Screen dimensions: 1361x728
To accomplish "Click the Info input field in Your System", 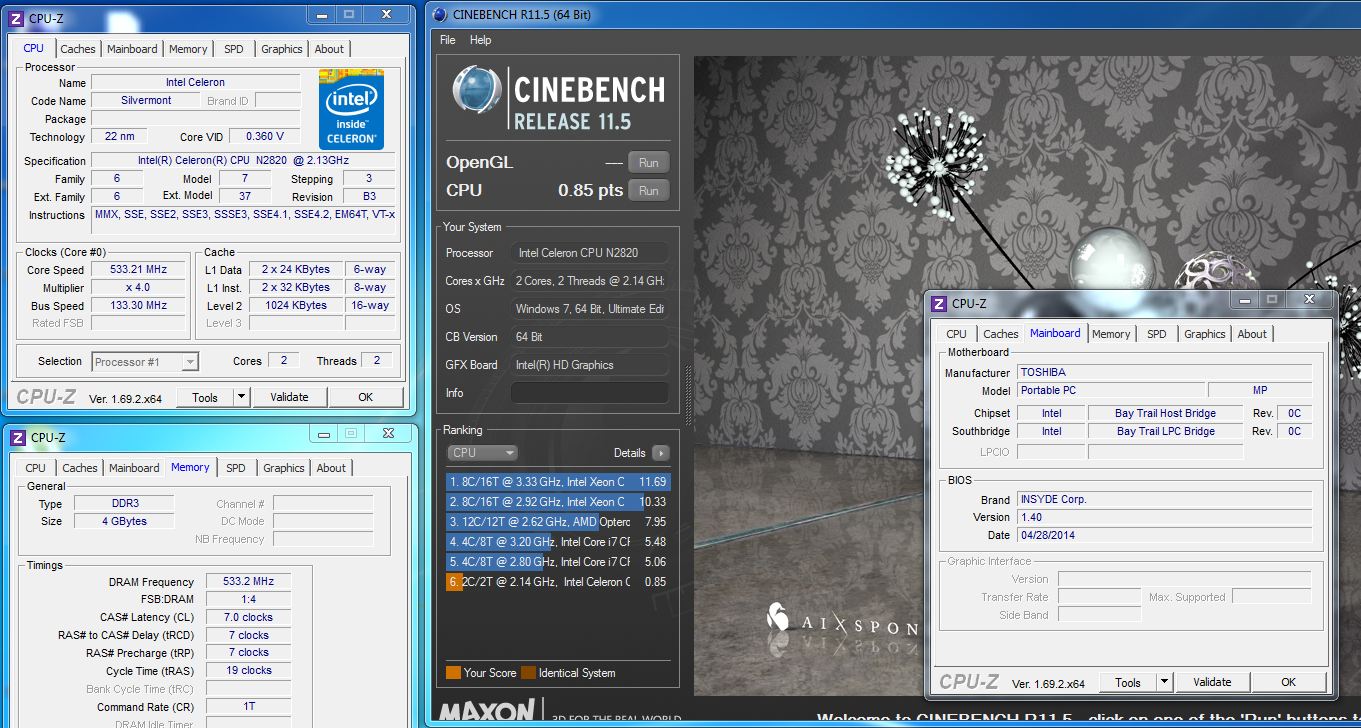I will click(589, 393).
